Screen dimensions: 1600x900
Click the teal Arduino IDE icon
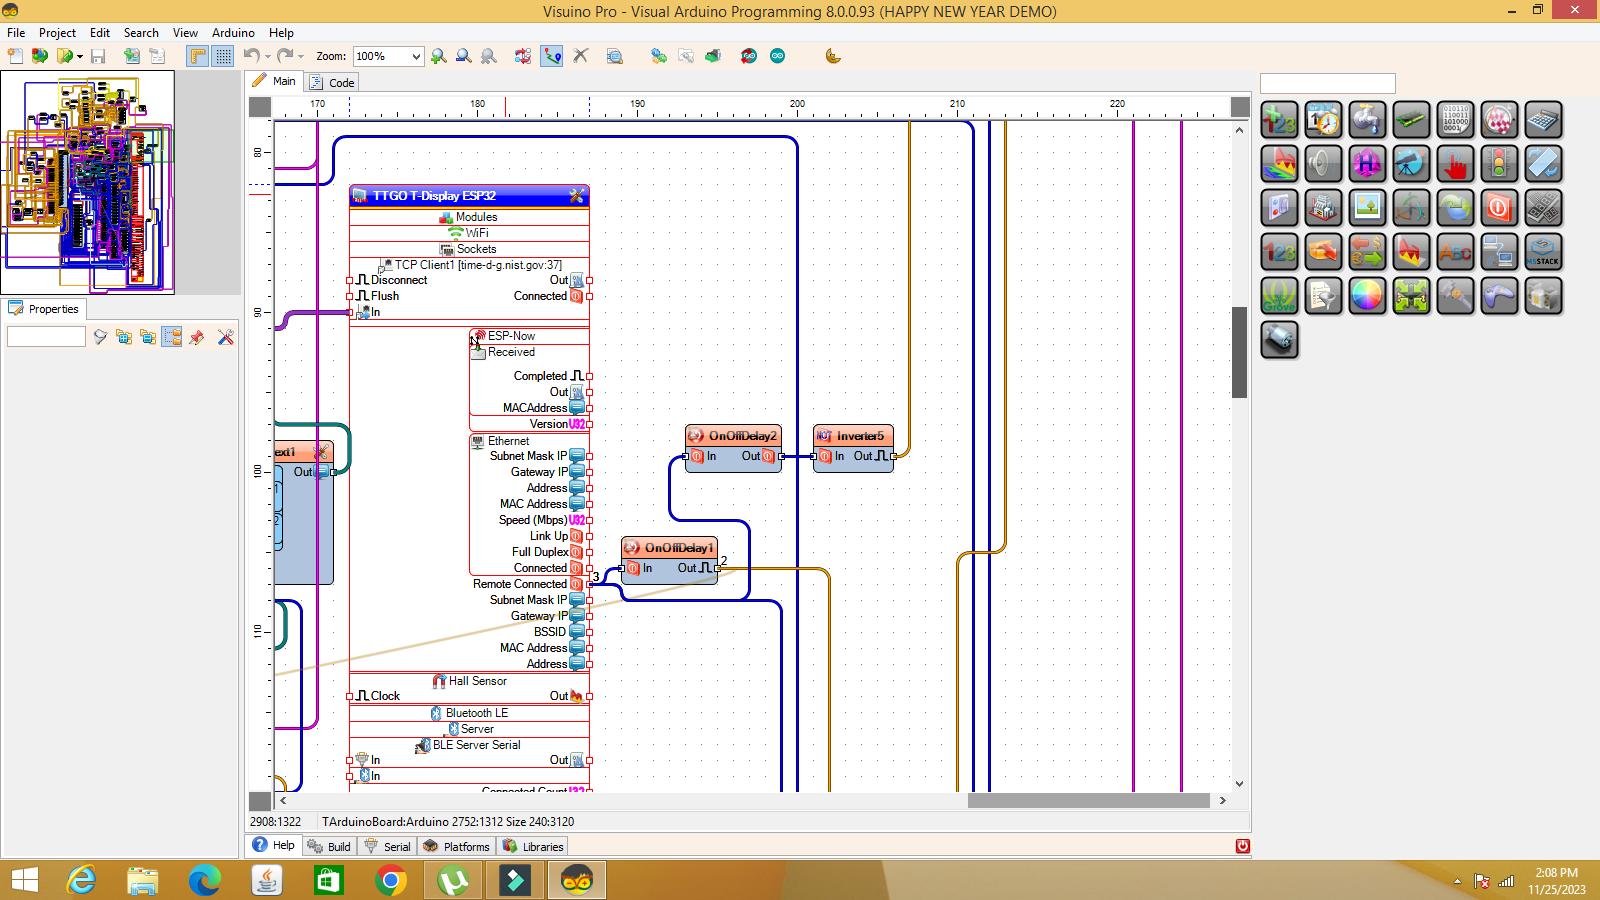click(x=777, y=56)
